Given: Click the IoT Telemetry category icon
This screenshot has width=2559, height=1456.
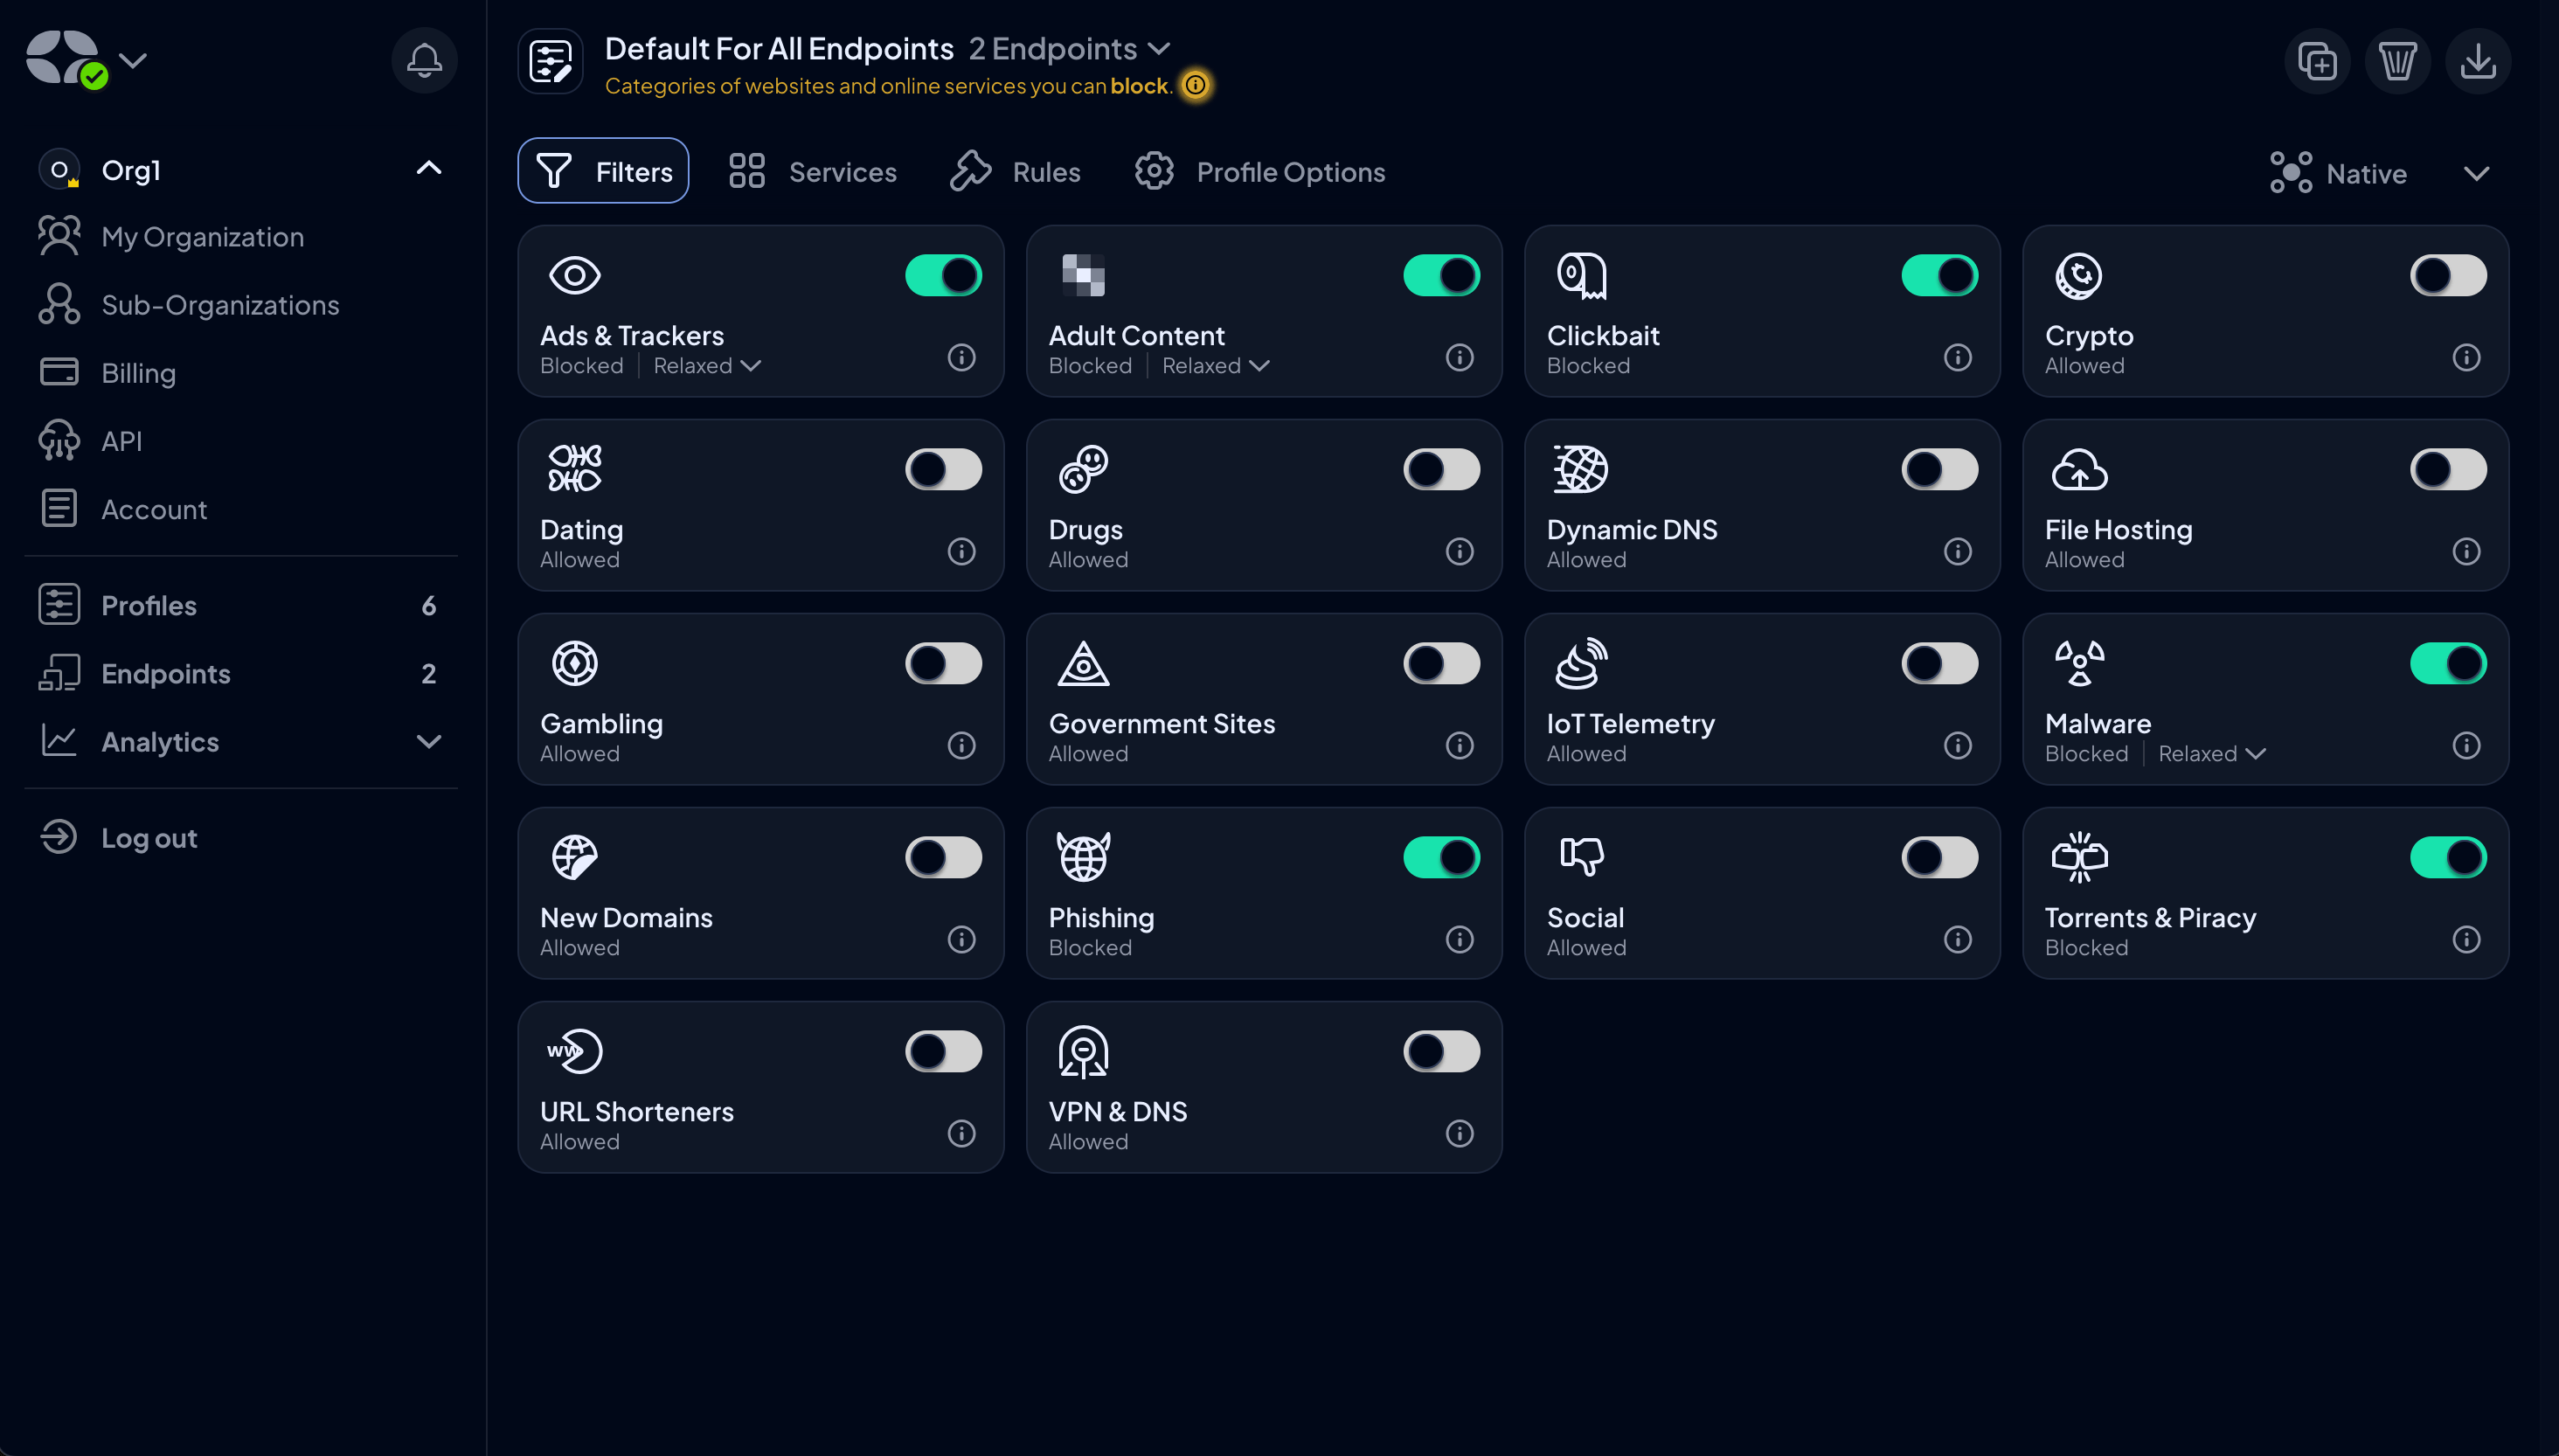Looking at the screenshot, I should click(x=1578, y=663).
